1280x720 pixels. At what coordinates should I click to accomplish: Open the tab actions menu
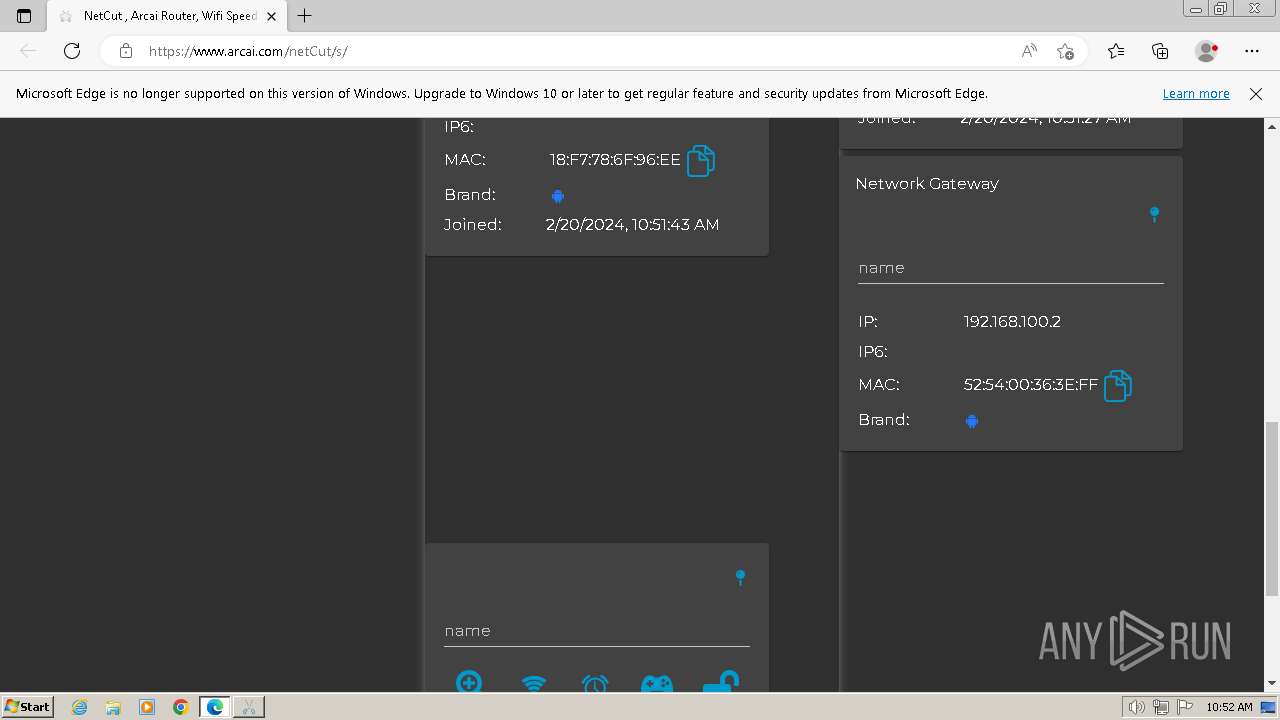coord(24,16)
